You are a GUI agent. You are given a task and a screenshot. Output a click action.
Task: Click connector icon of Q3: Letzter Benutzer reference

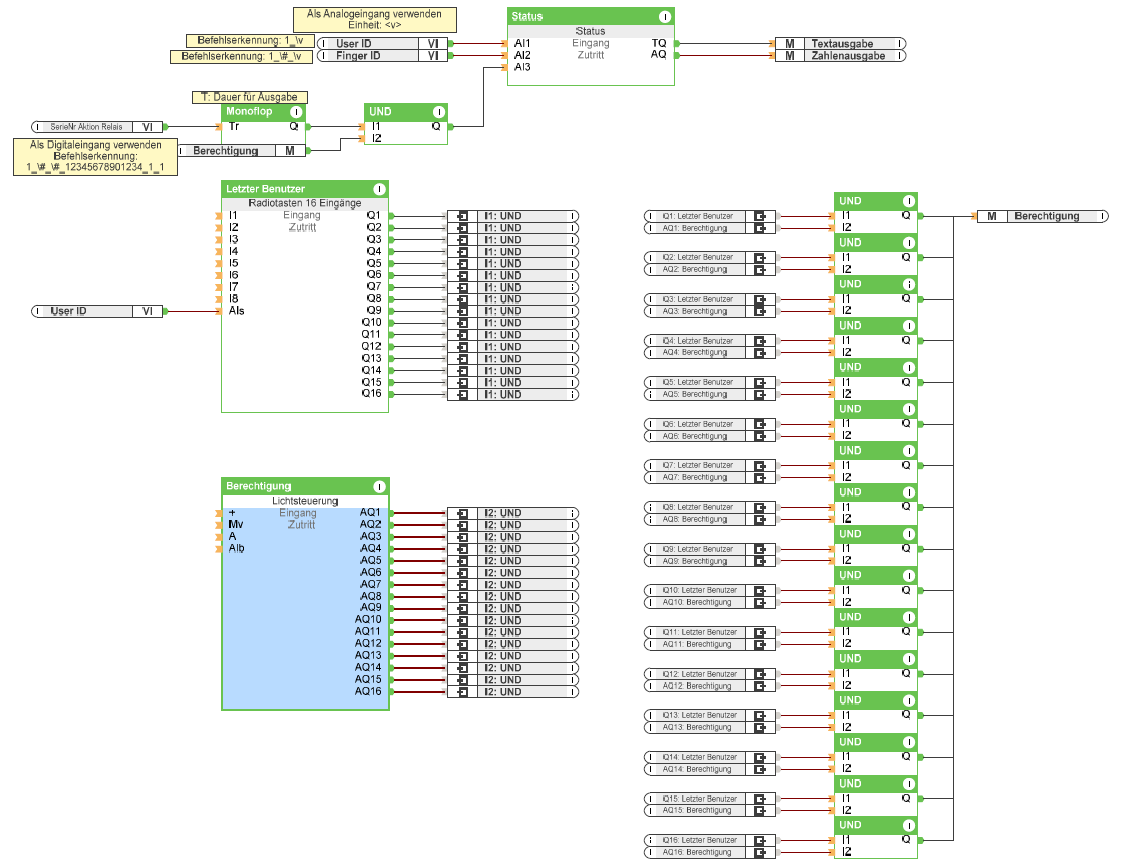pyautogui.click(x=761, y=299)
